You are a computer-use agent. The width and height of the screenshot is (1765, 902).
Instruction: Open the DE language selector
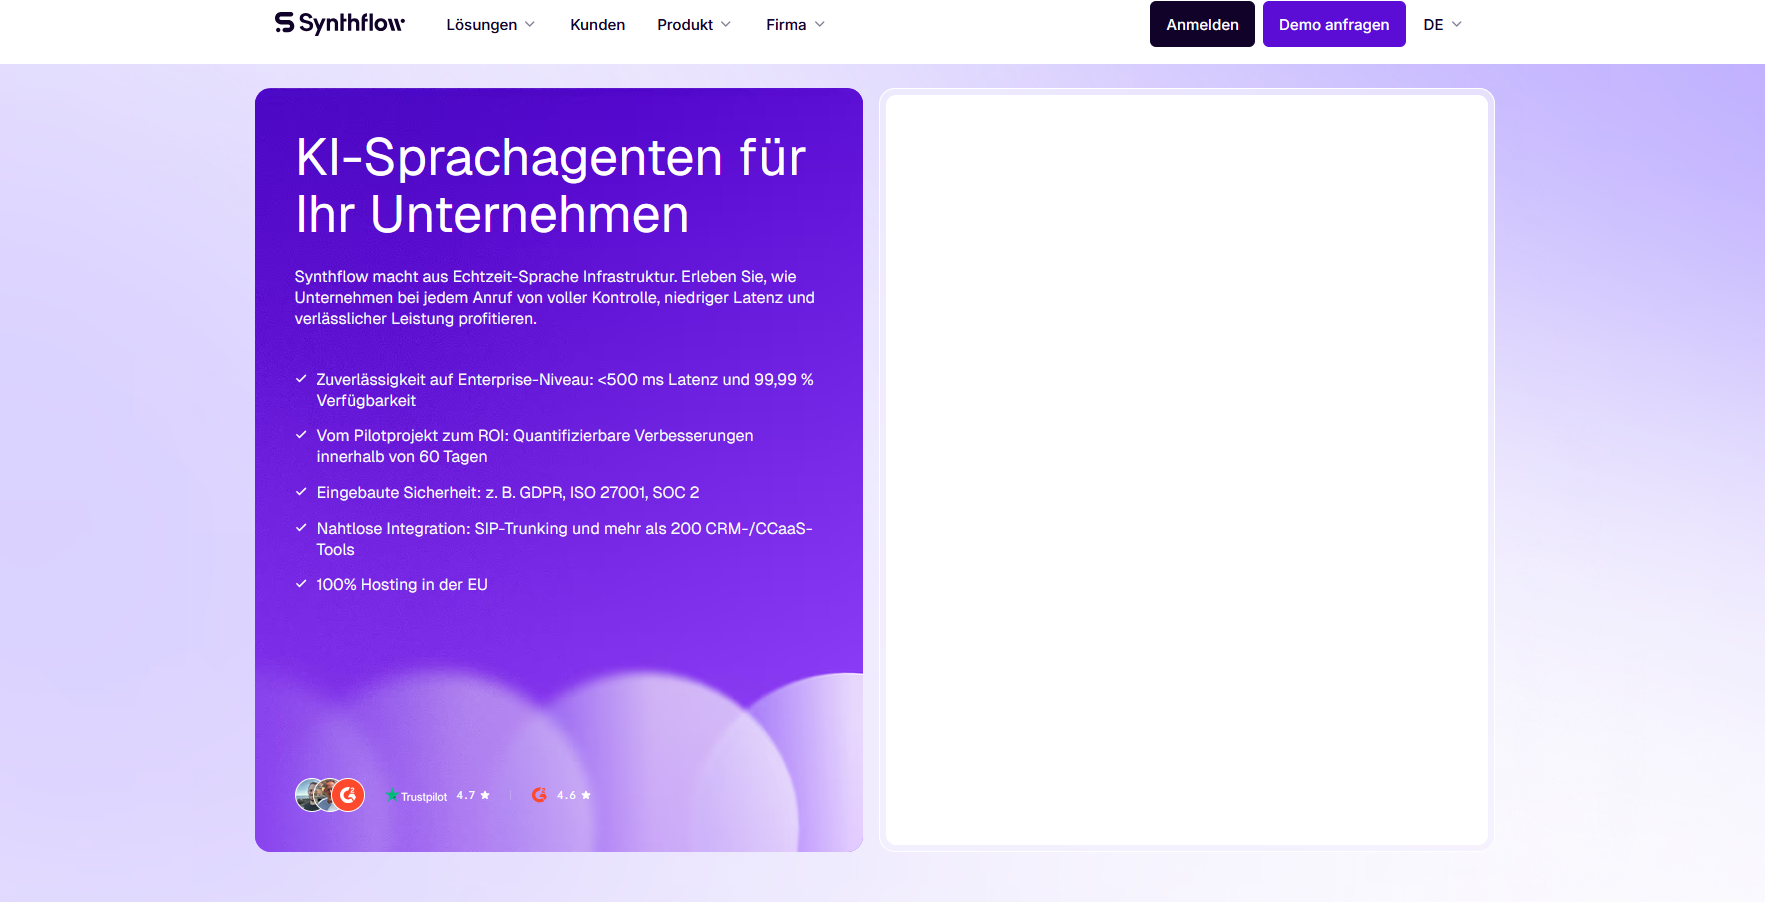(x=1442, y=24)
